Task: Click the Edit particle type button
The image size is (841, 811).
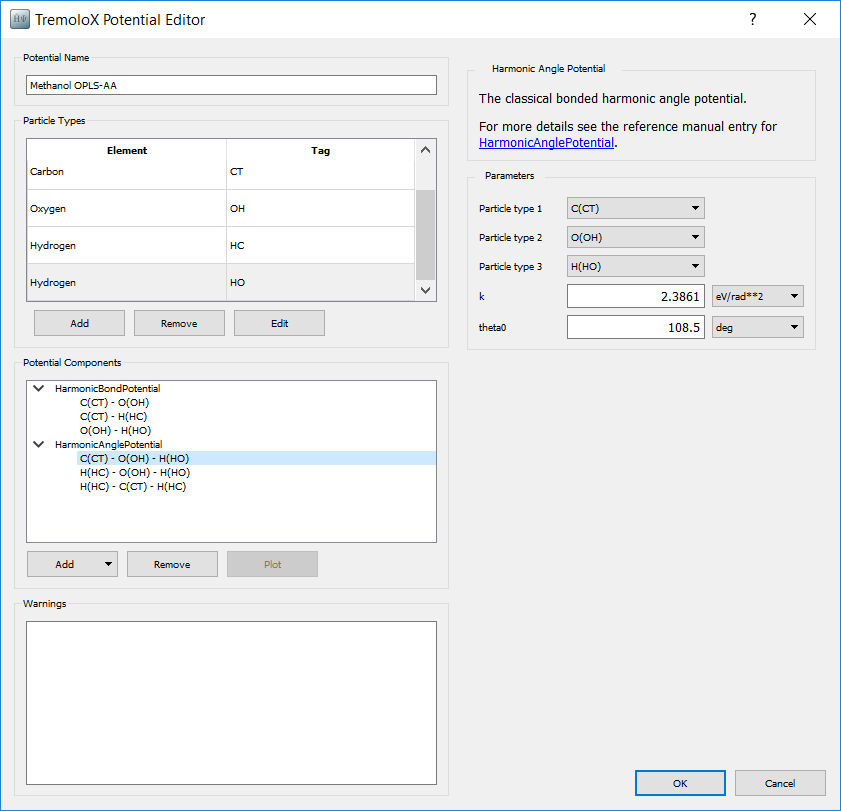Action: click(279, 323)
